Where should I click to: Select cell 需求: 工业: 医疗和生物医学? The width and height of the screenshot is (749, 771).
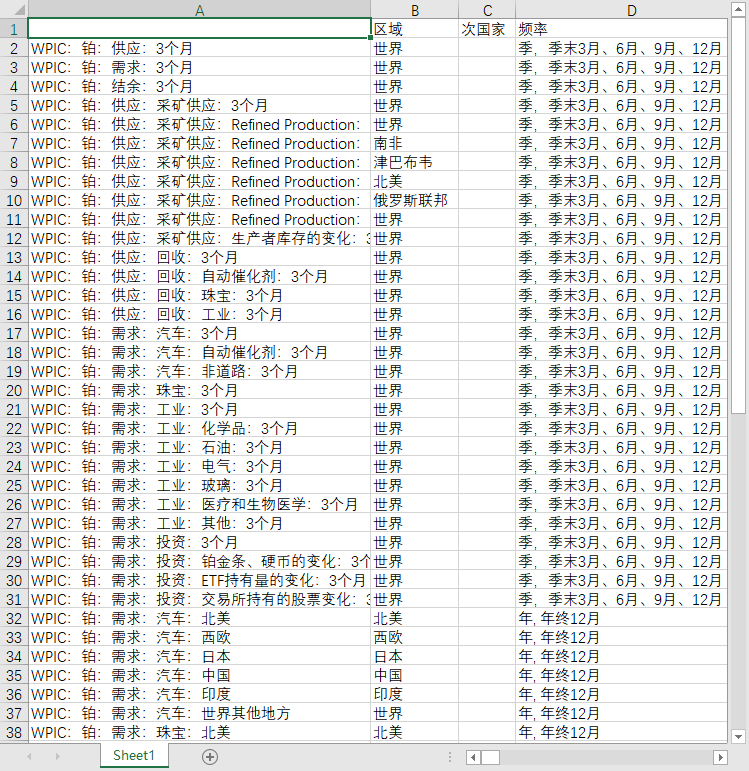pyautogui.click(x=199, y=504)
